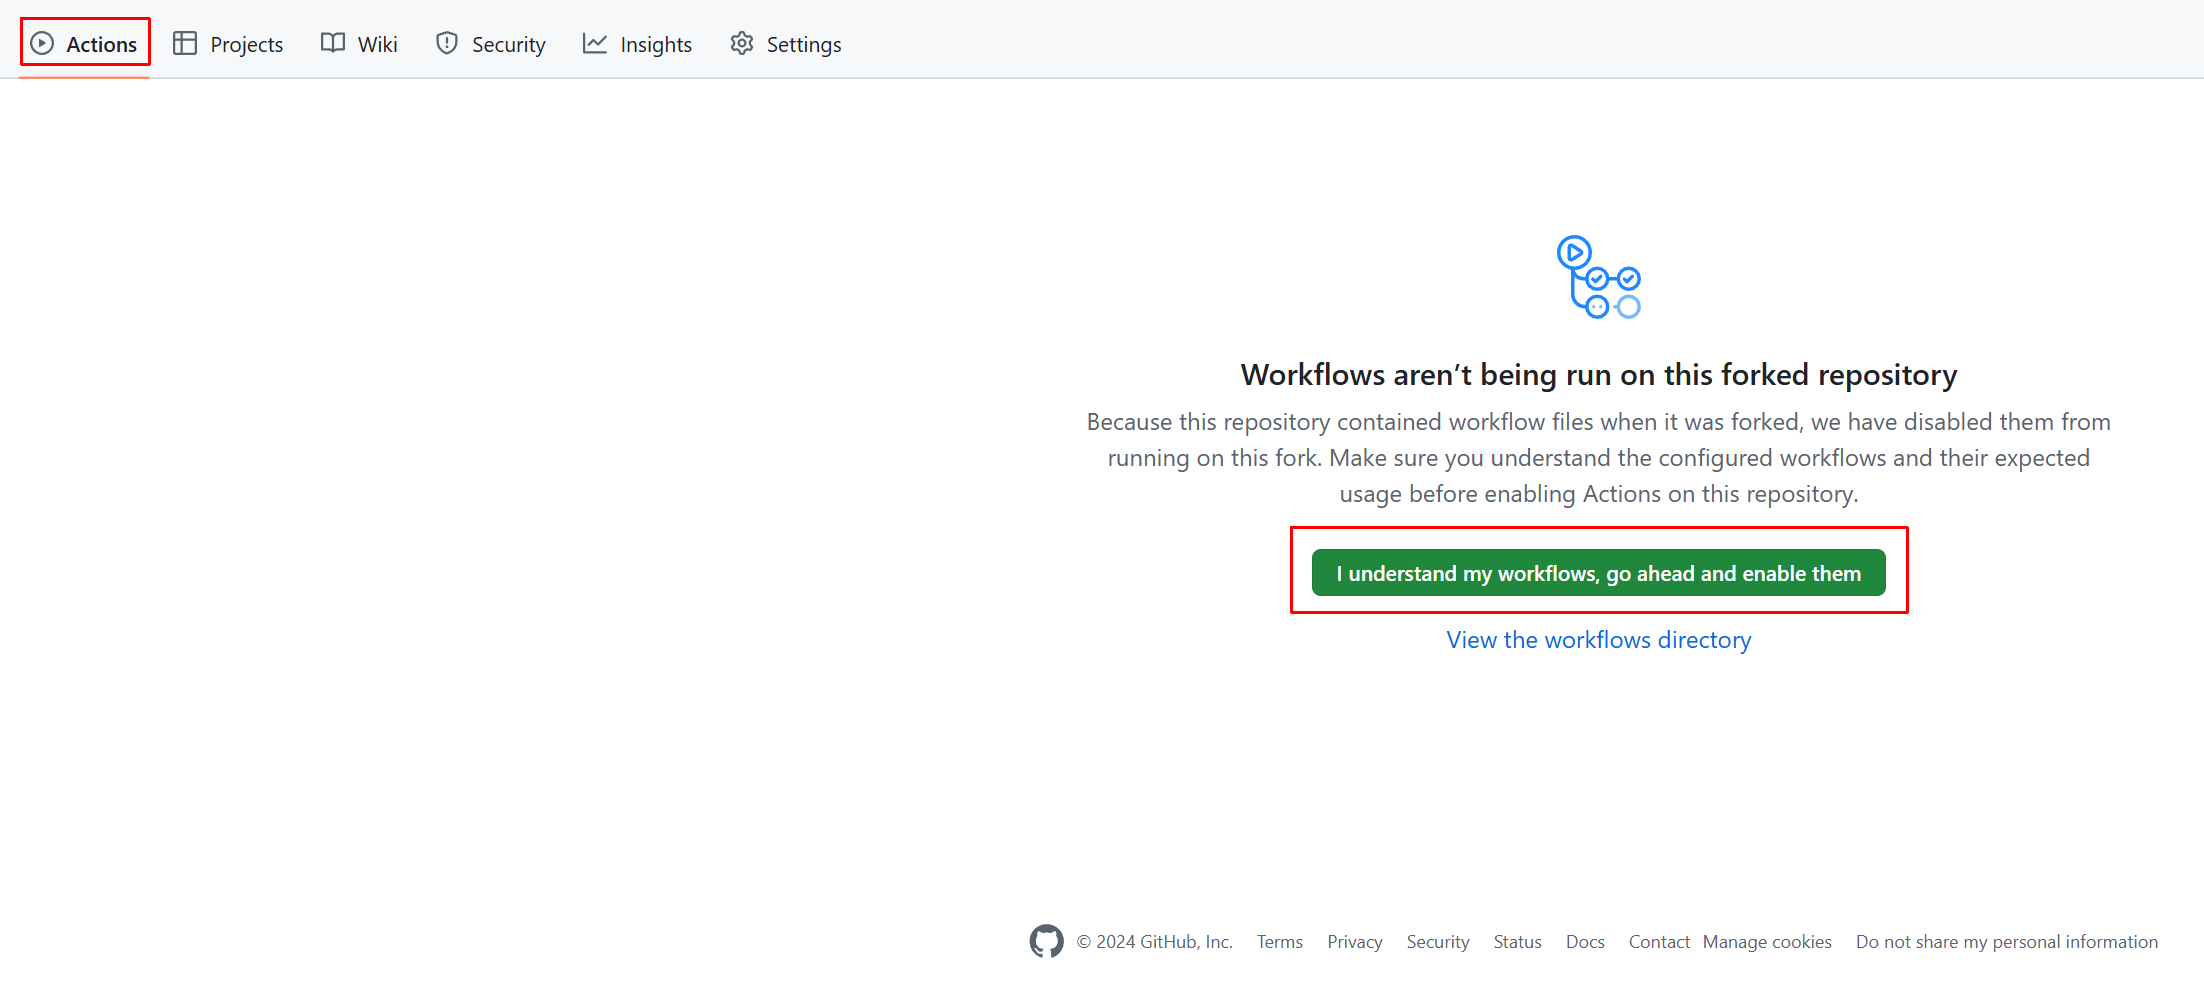This screenshot has width=2204, height=992.
Task: Click the Insights graph icon
Action: 595,43
